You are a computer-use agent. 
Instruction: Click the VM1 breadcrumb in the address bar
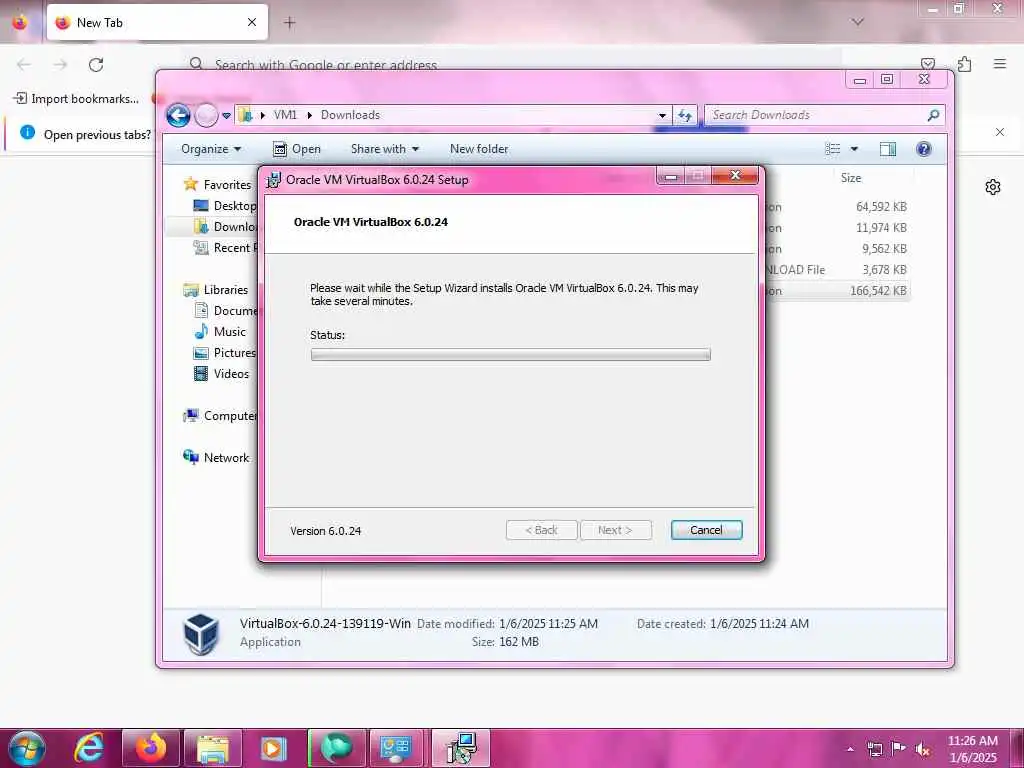285,115
